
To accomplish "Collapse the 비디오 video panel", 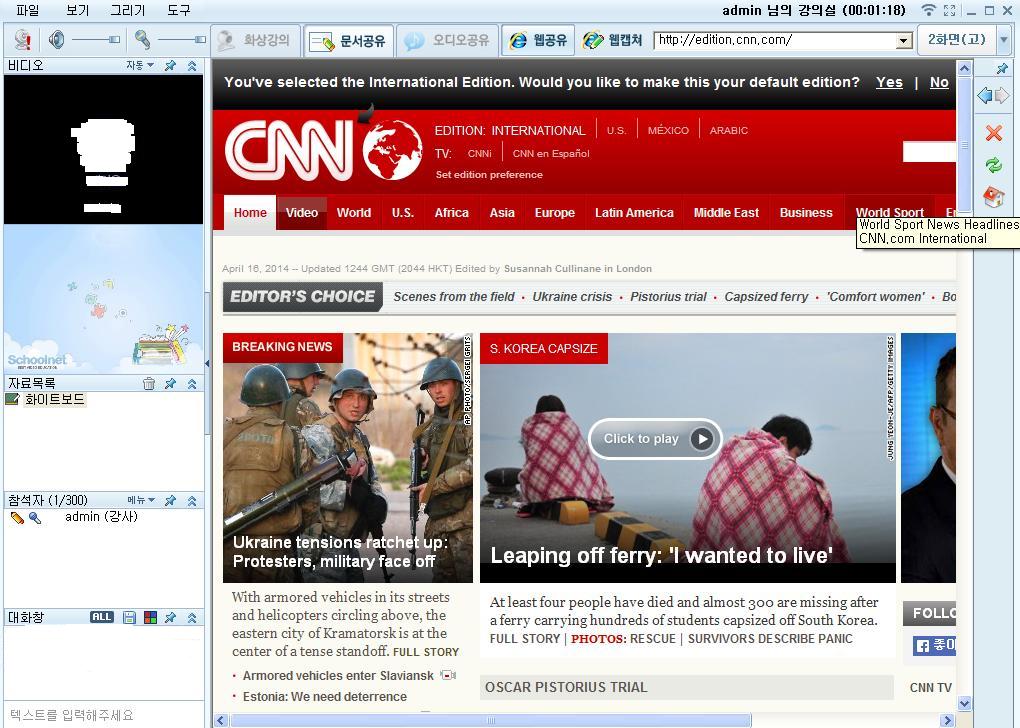I will pos(192,66).
